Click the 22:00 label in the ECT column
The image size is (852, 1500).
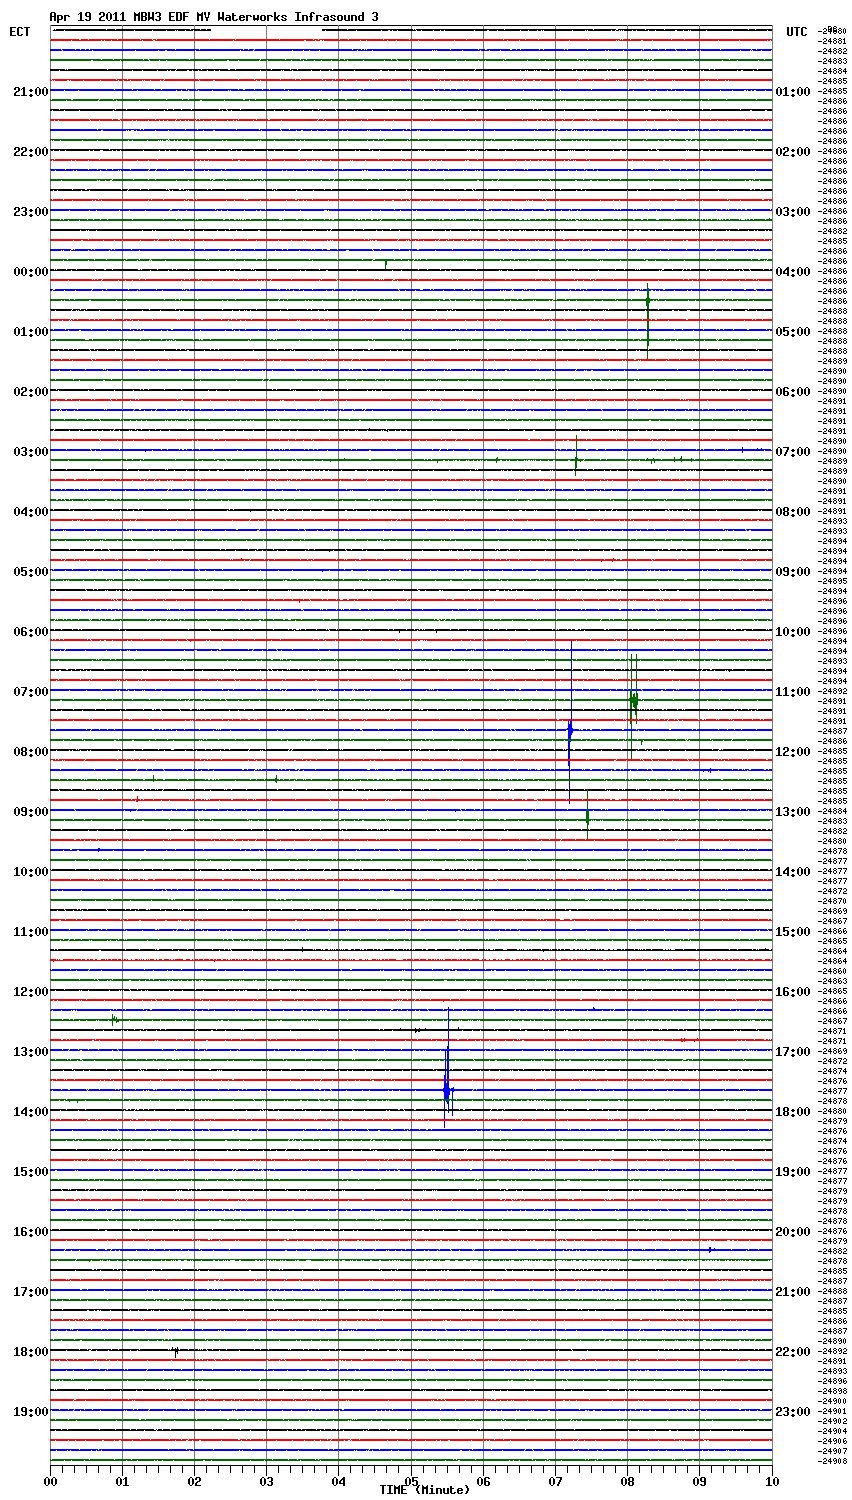tap(30, 152)
